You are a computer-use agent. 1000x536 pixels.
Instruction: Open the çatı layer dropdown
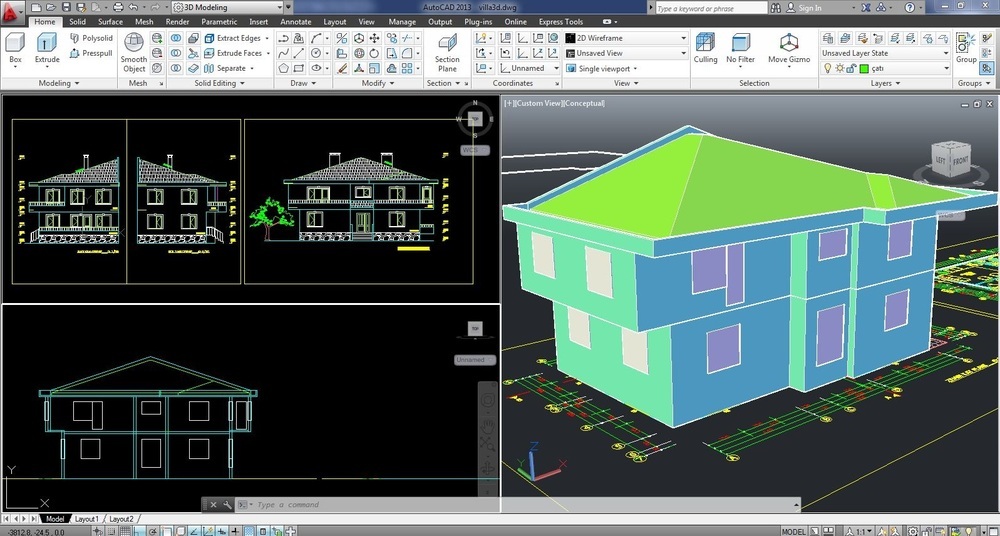(885, 68)
